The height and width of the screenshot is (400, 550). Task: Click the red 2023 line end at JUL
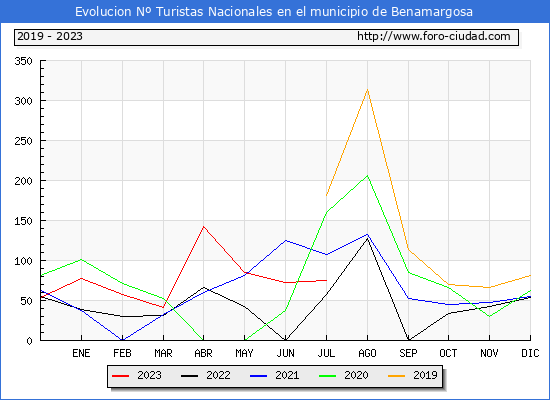coord(327,280)
